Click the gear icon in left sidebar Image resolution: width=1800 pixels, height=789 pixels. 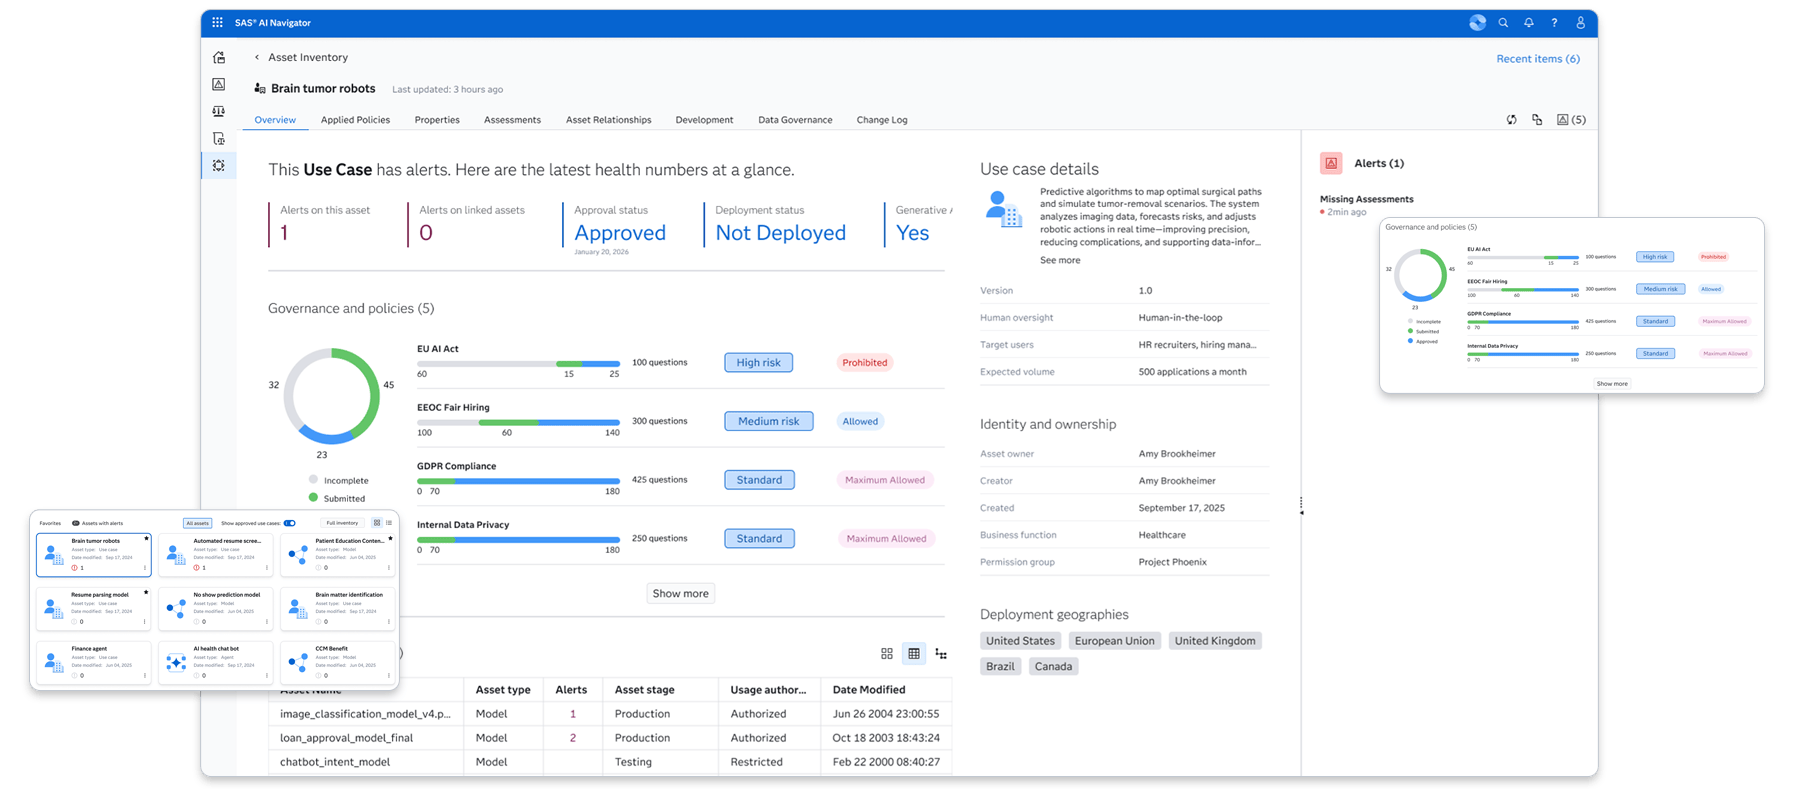(x=219, y=165)
